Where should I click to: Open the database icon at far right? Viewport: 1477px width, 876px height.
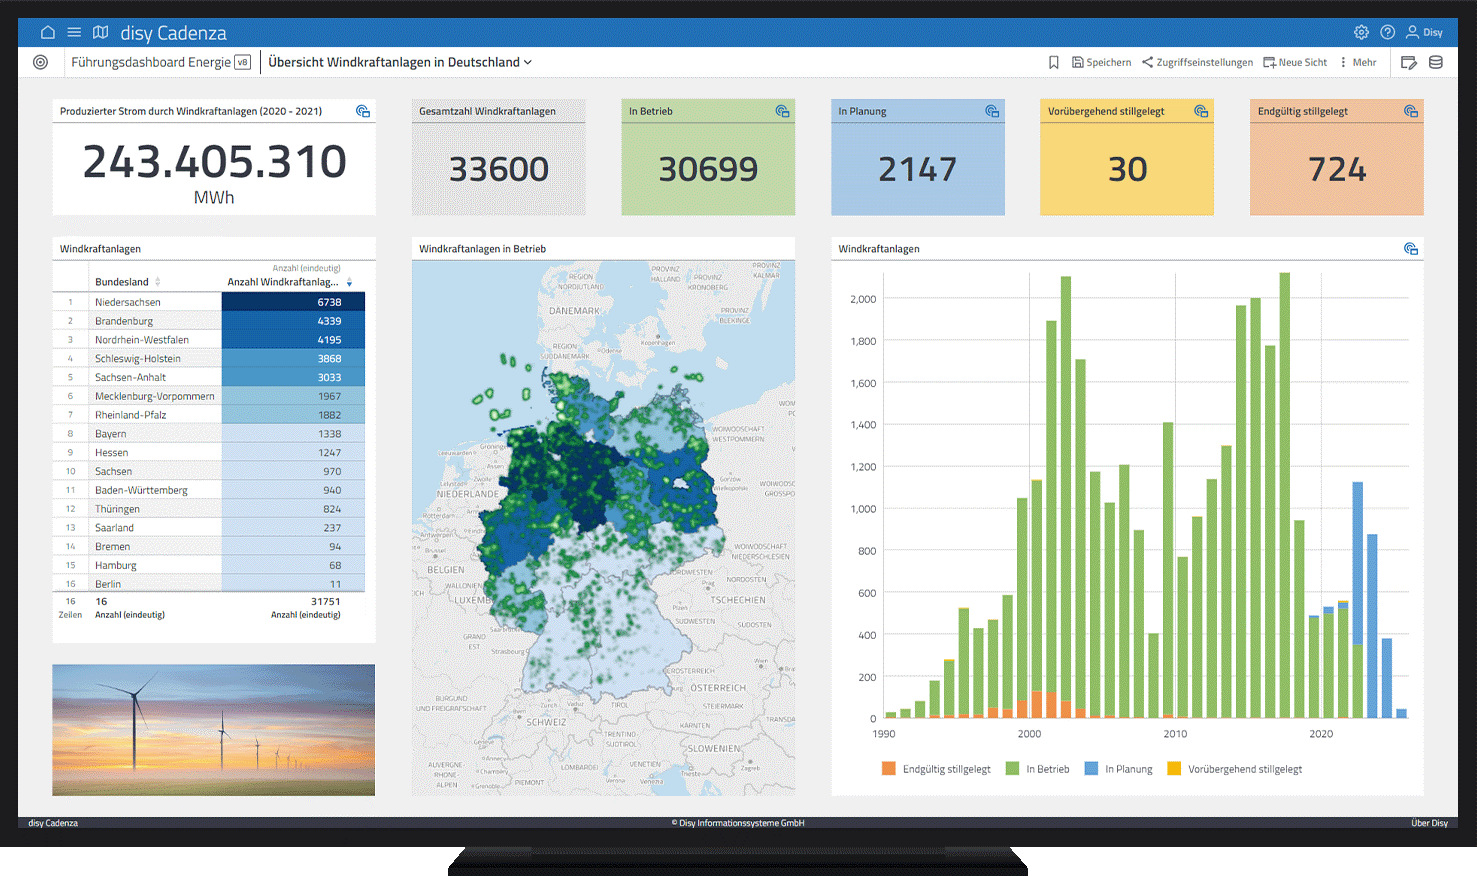[1436, 62]
